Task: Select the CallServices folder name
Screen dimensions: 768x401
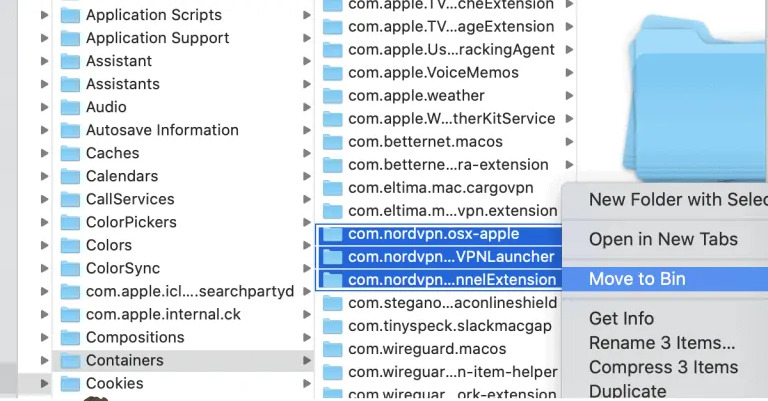Action: (130, 199)
